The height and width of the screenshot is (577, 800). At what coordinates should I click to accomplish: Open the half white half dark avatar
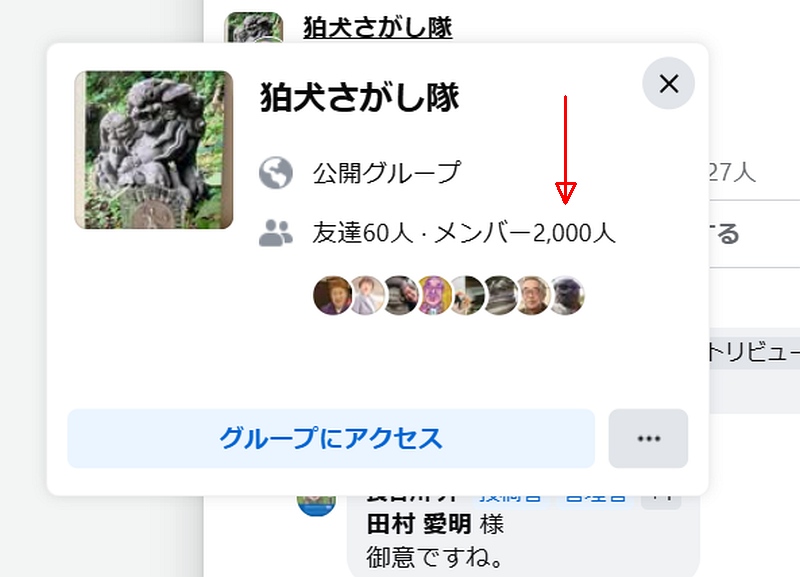coord(466,295)
